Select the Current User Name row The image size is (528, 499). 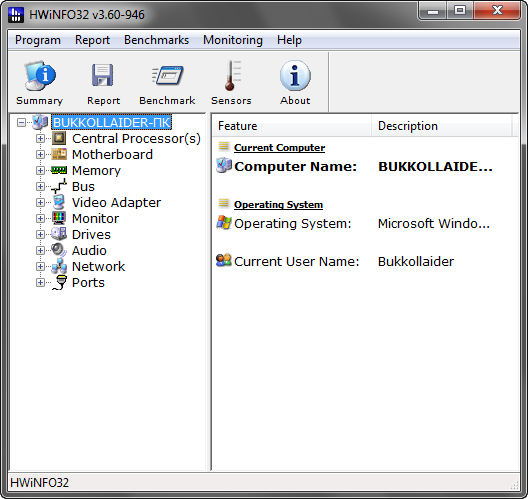tap(365, 262)
